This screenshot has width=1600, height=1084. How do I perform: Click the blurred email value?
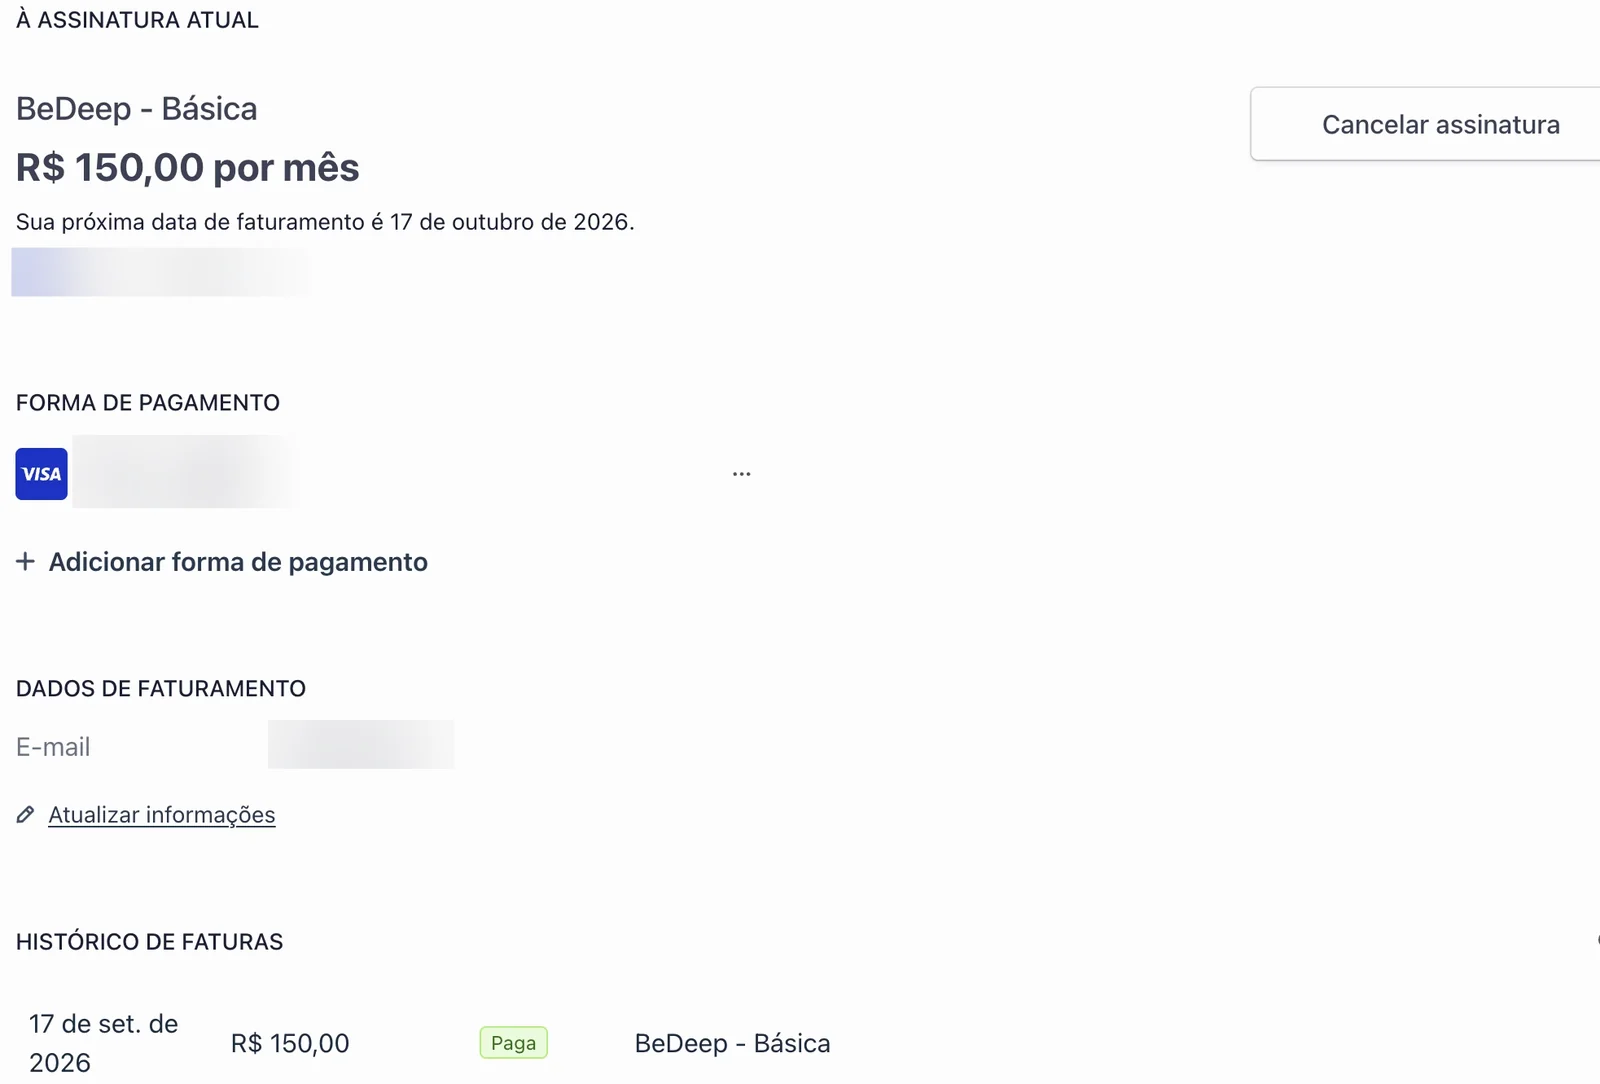[361, 745]
